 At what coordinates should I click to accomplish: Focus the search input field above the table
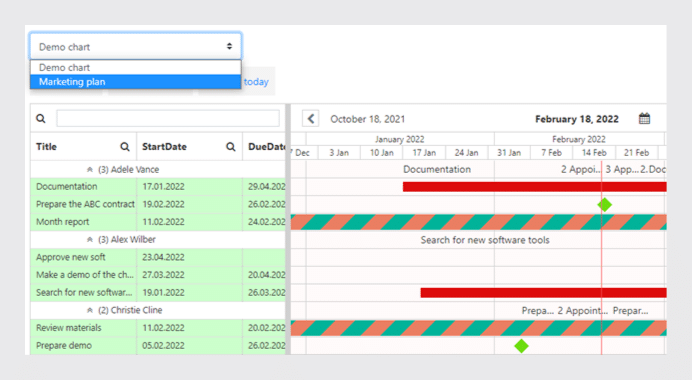coord(168,118)
